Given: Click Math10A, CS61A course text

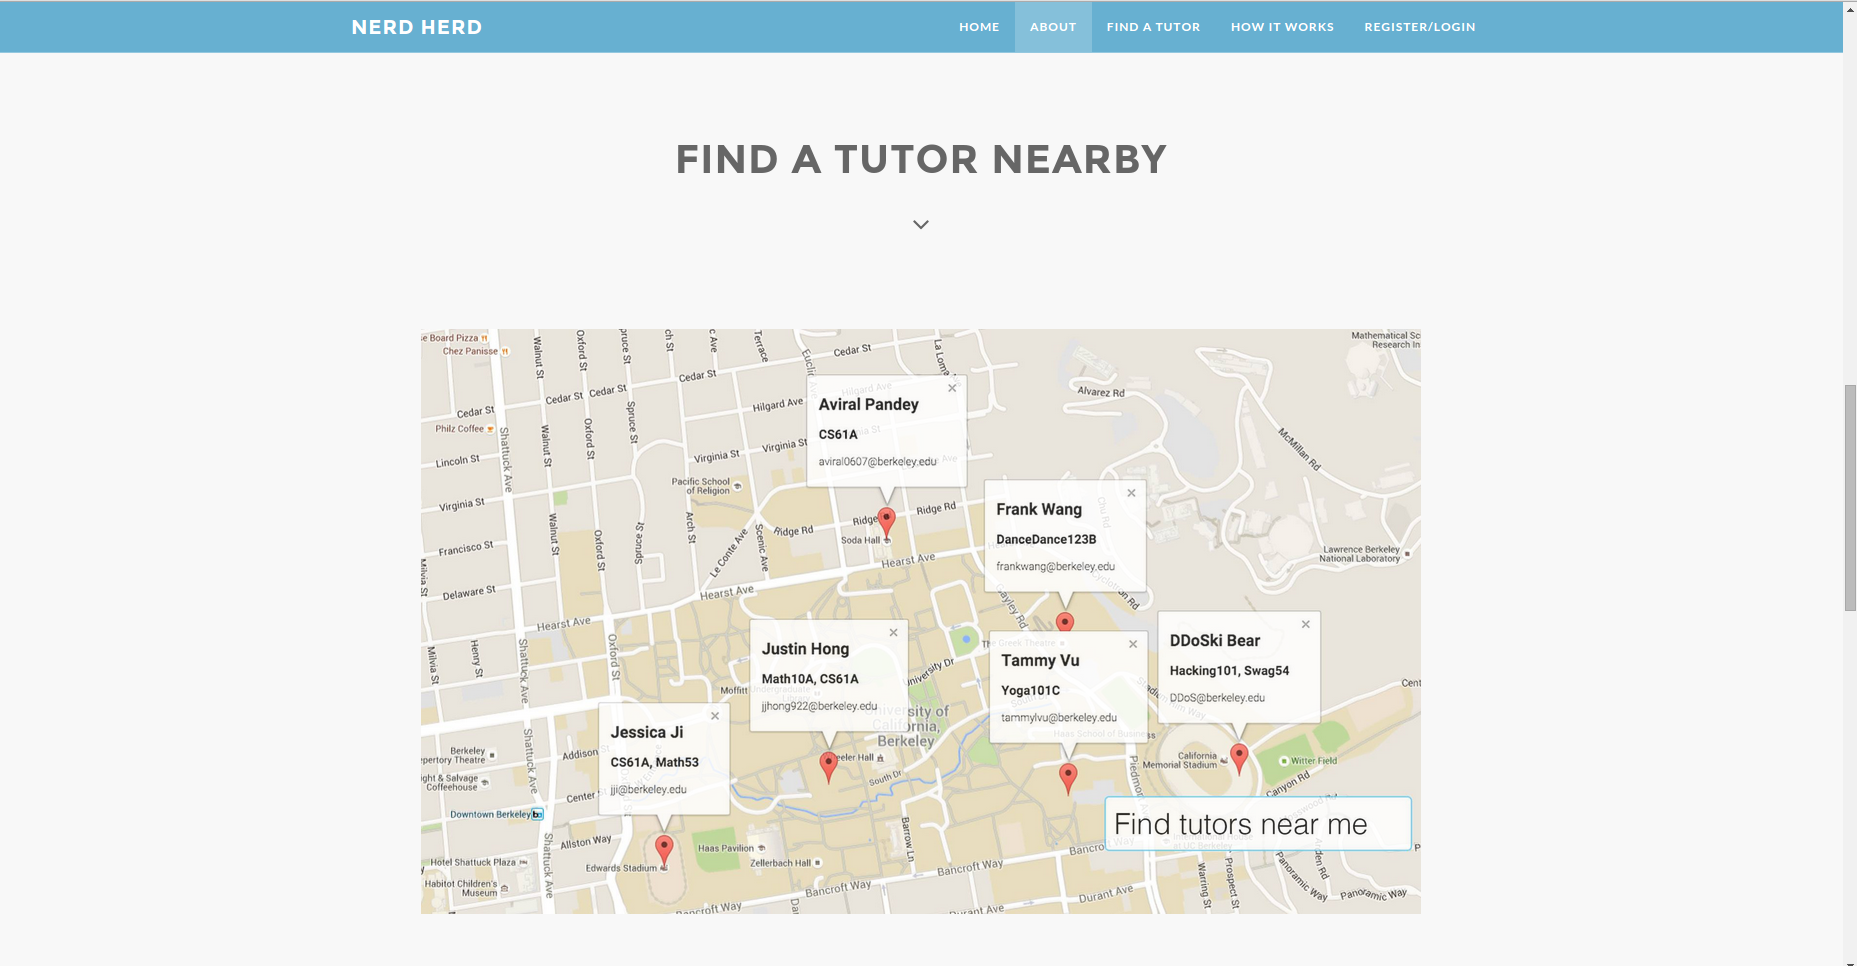Looking at the screenshot, I should [810, 678].
